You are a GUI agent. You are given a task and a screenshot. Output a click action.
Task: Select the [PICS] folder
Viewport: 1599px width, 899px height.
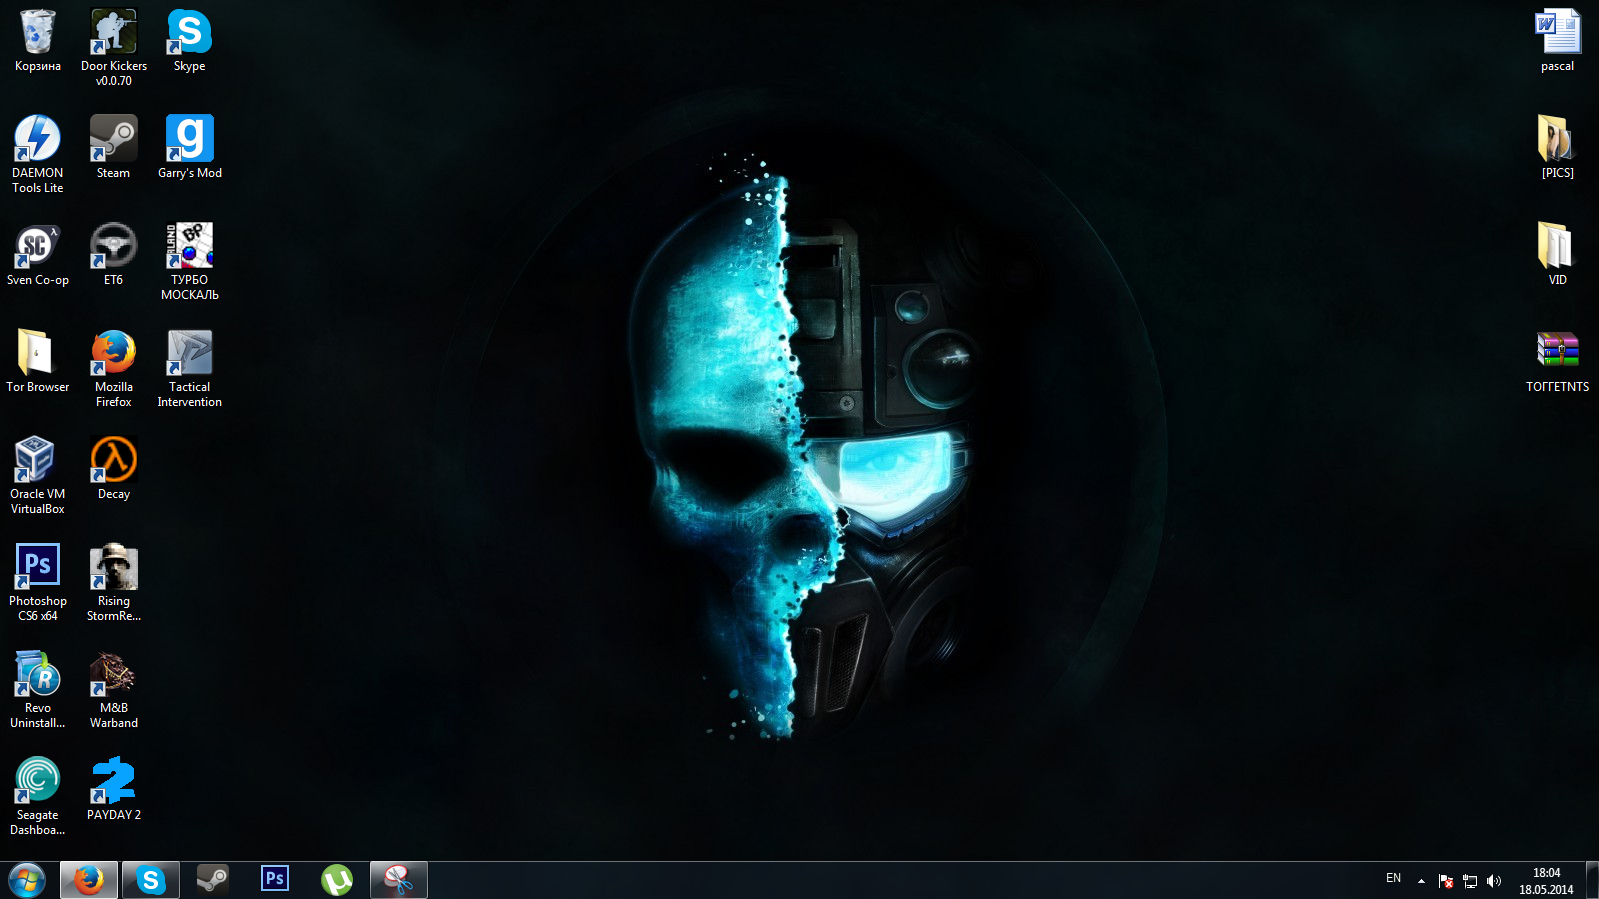click(1558, 148)
